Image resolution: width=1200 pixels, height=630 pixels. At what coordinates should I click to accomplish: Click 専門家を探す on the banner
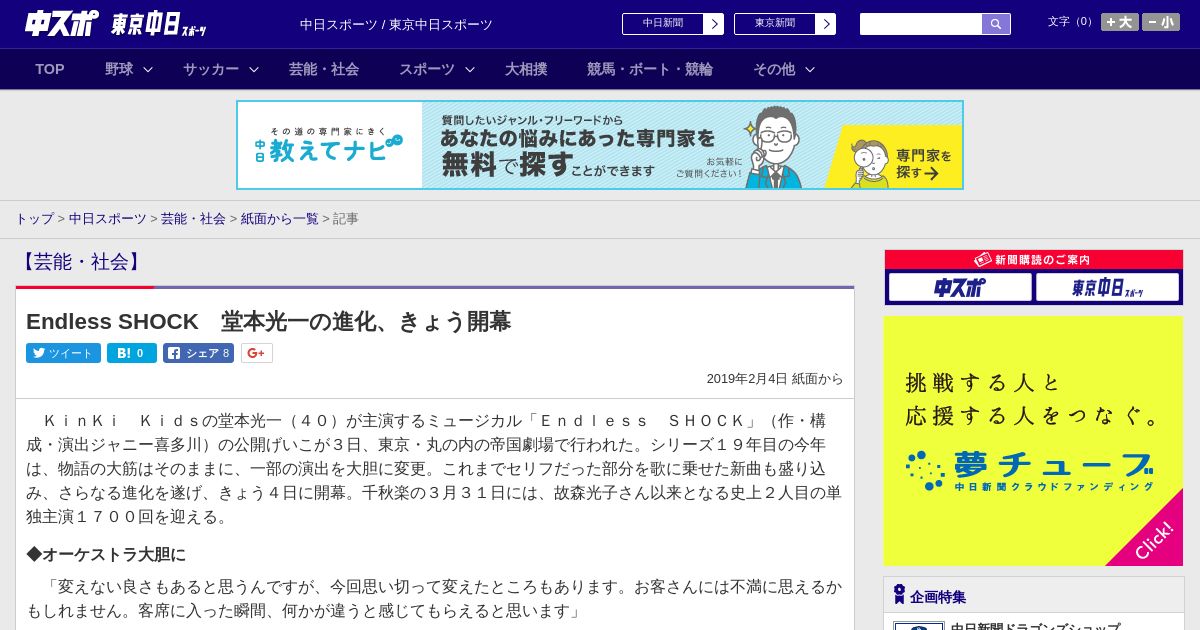point(922,164)
